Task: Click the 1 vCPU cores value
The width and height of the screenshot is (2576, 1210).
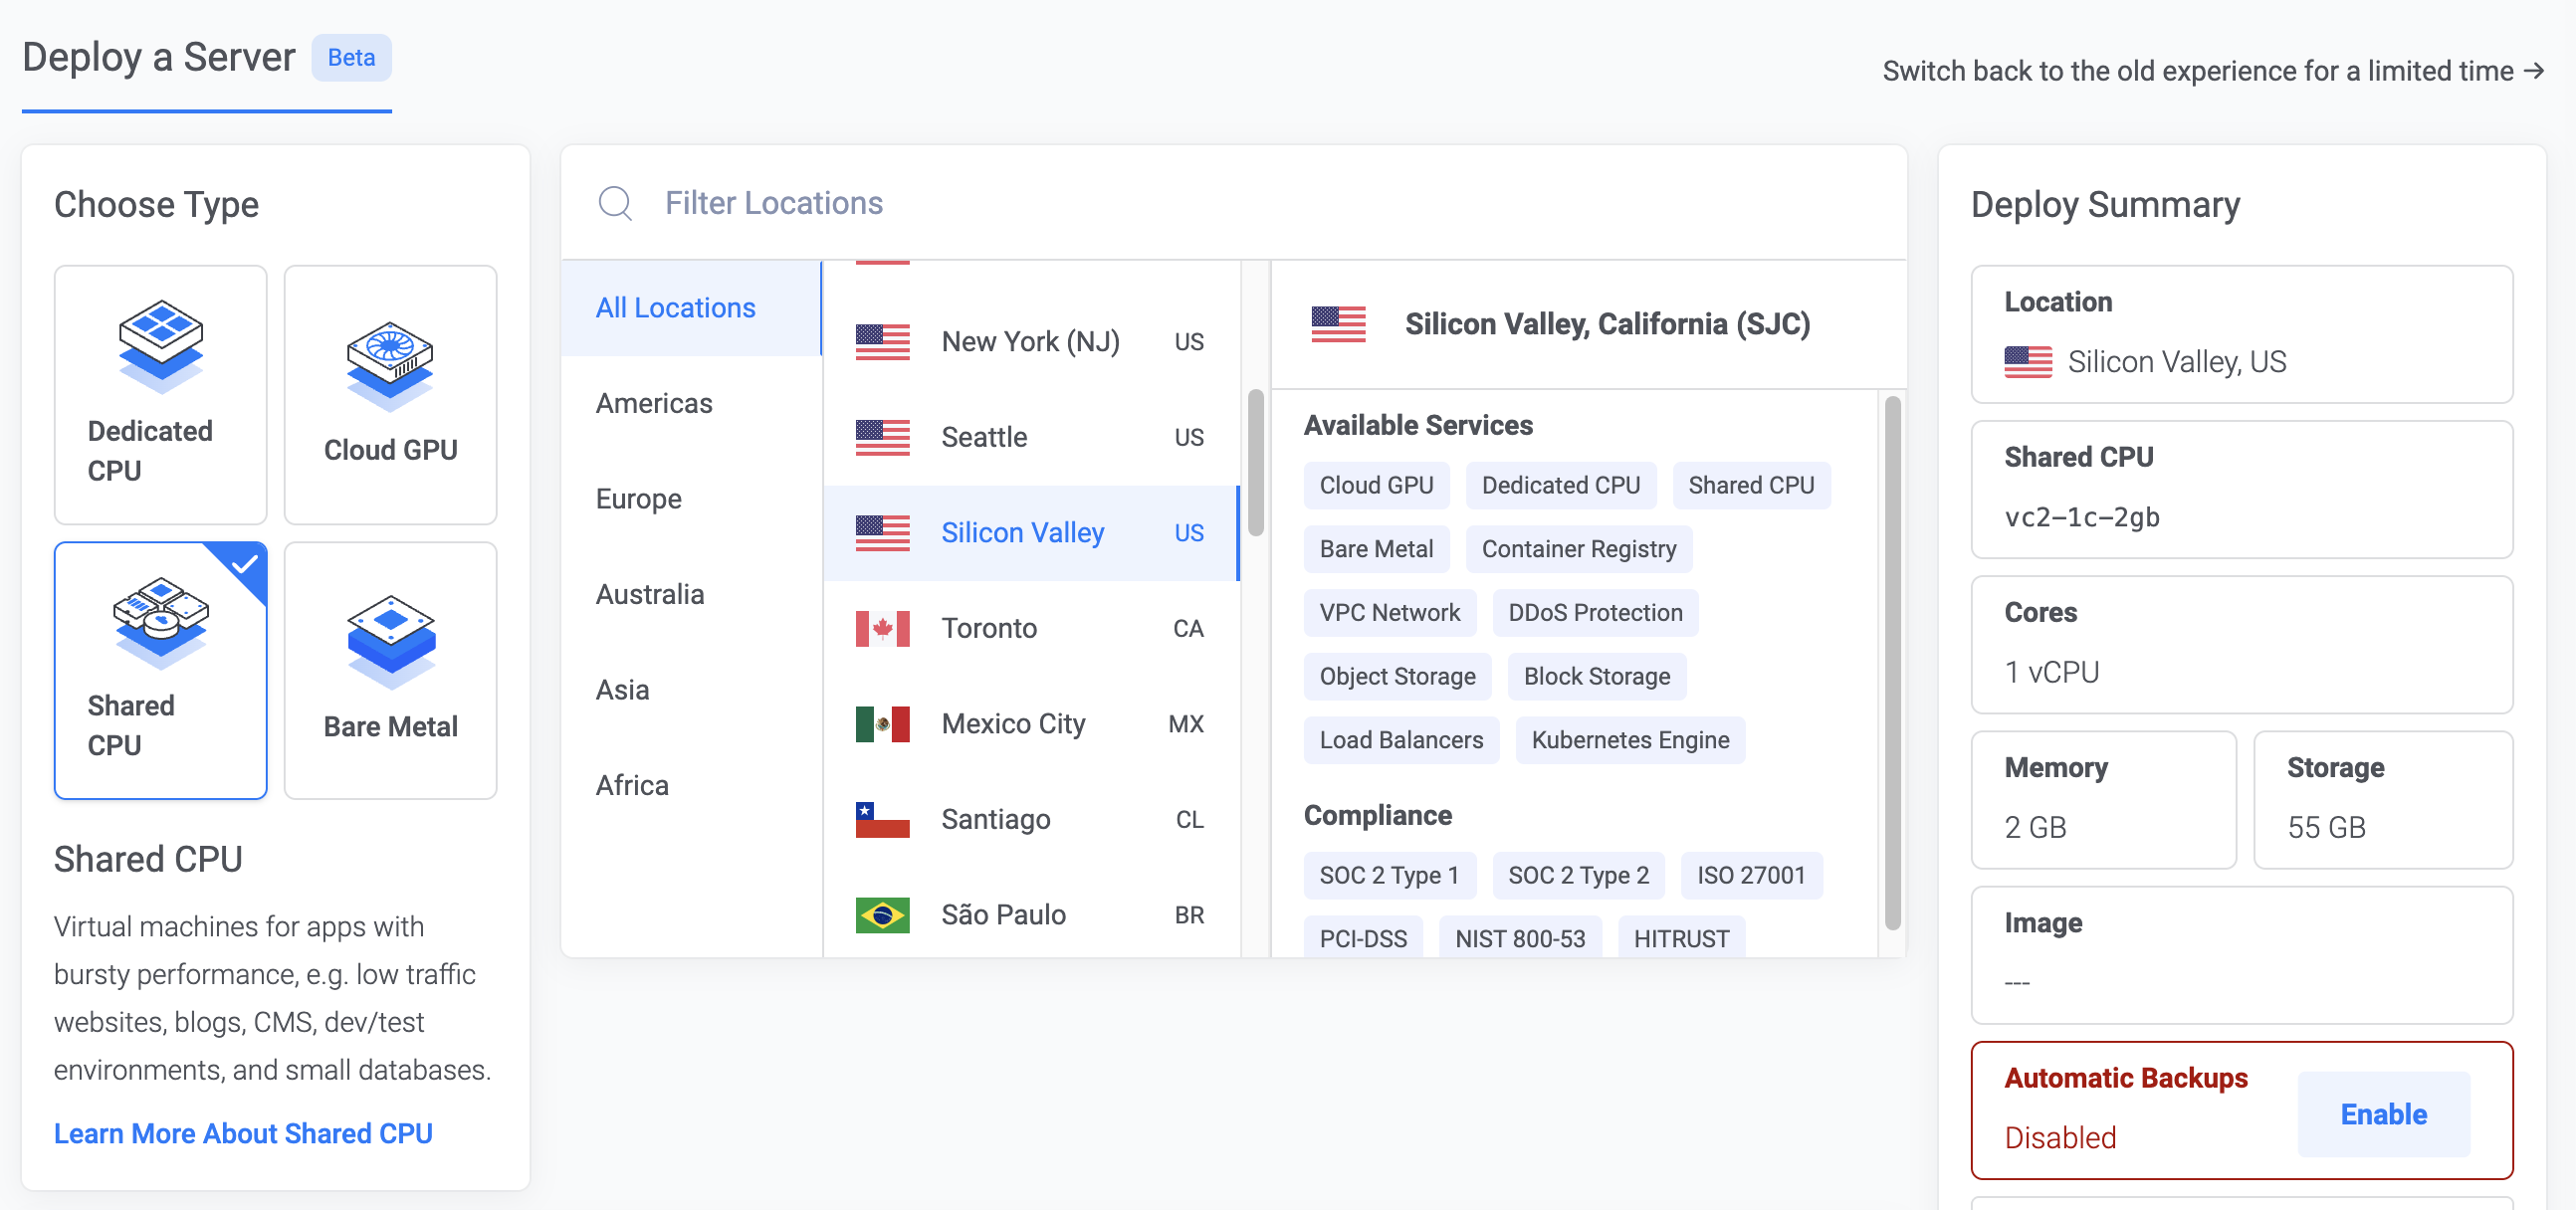Action: (x=2051, y=672)
